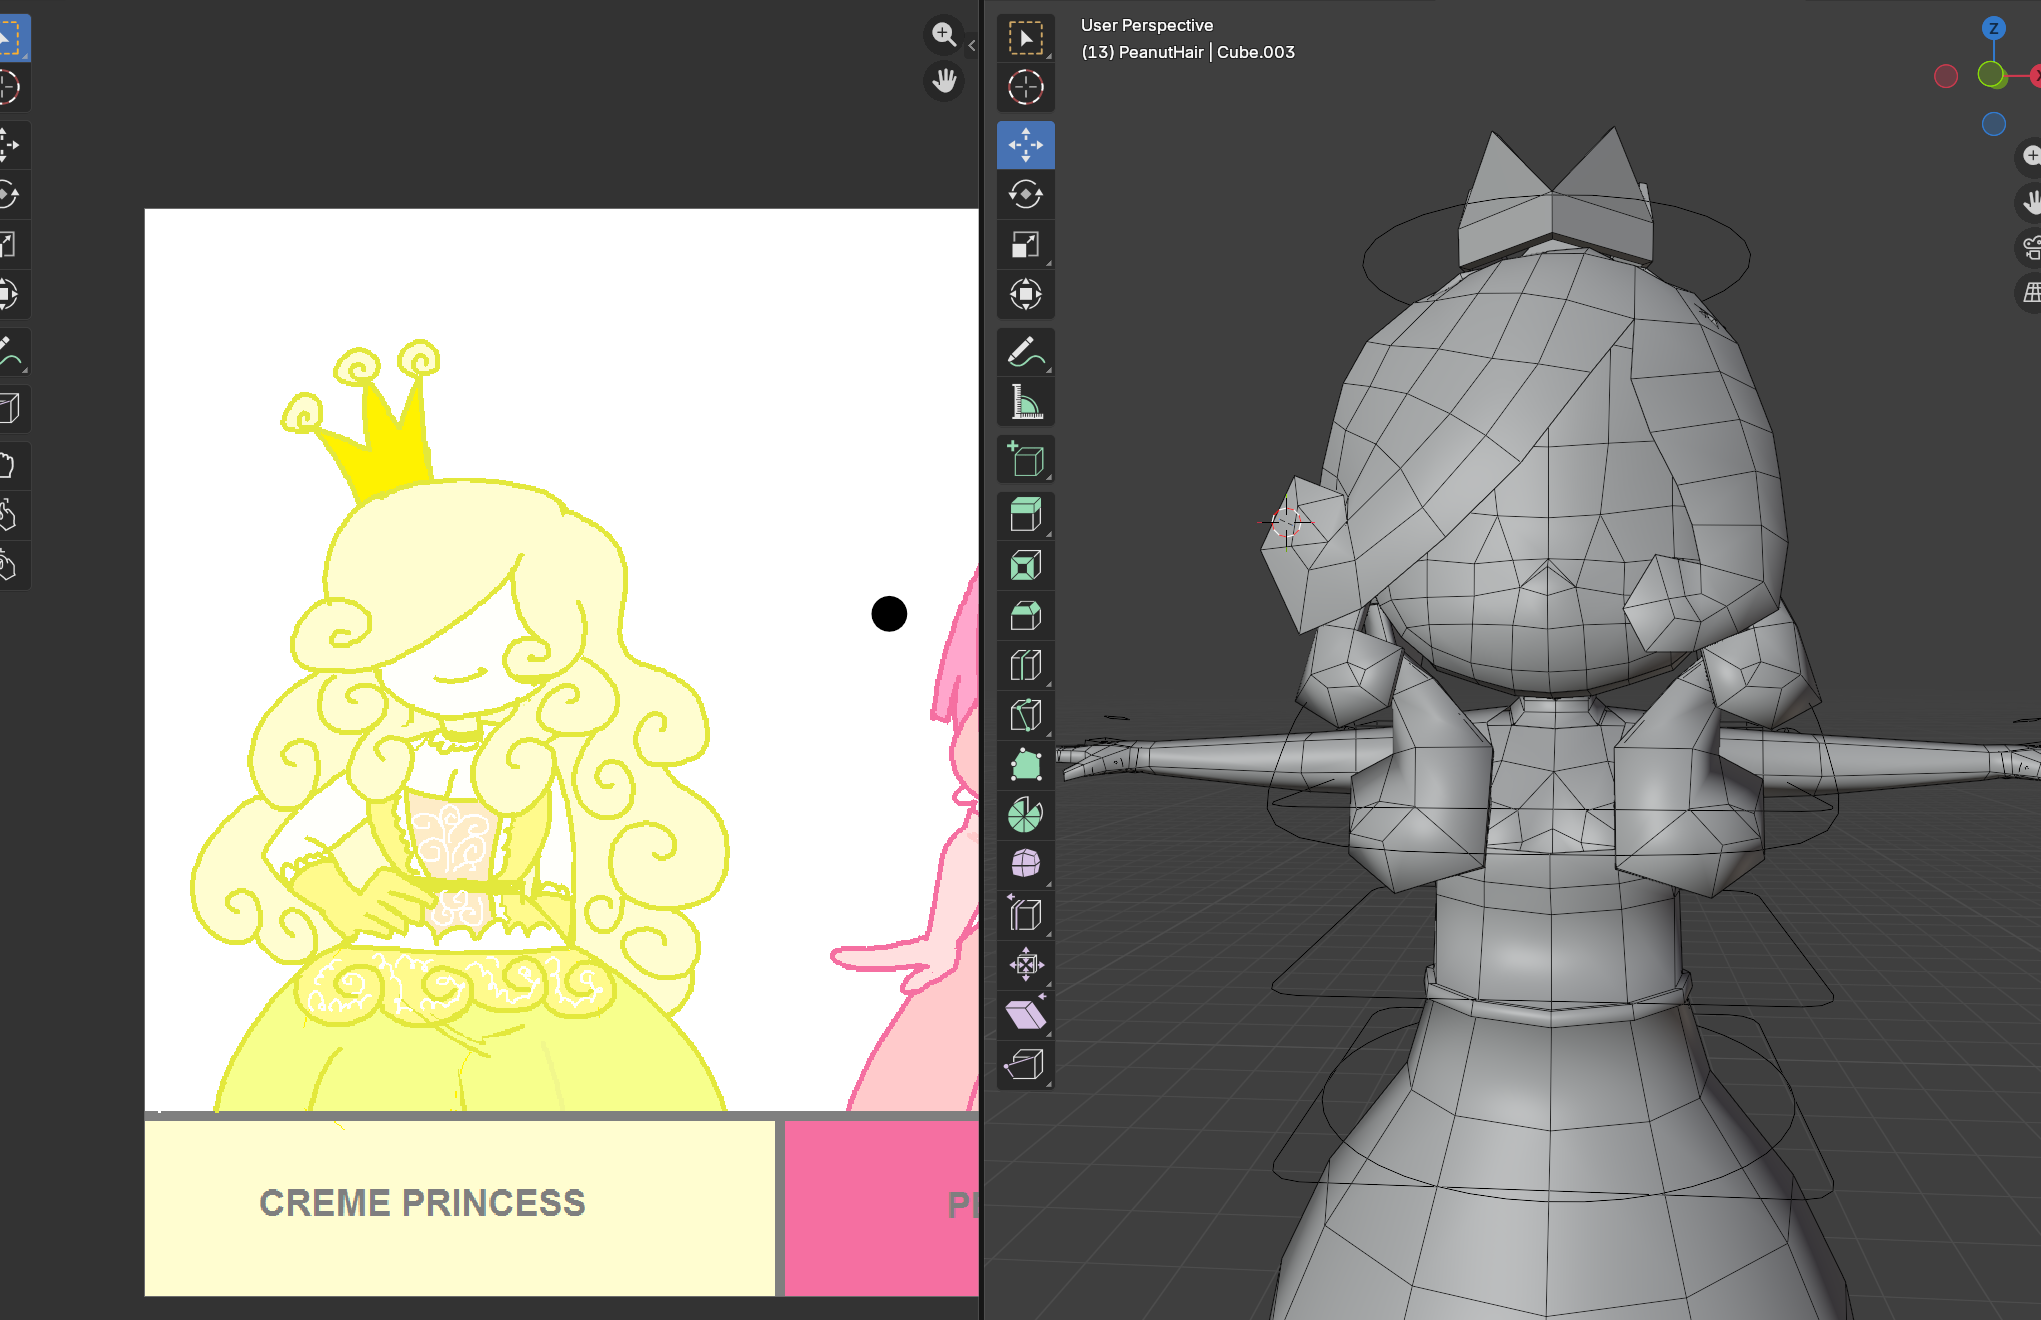Activate the Inset Faces tool

point(1025,566)
